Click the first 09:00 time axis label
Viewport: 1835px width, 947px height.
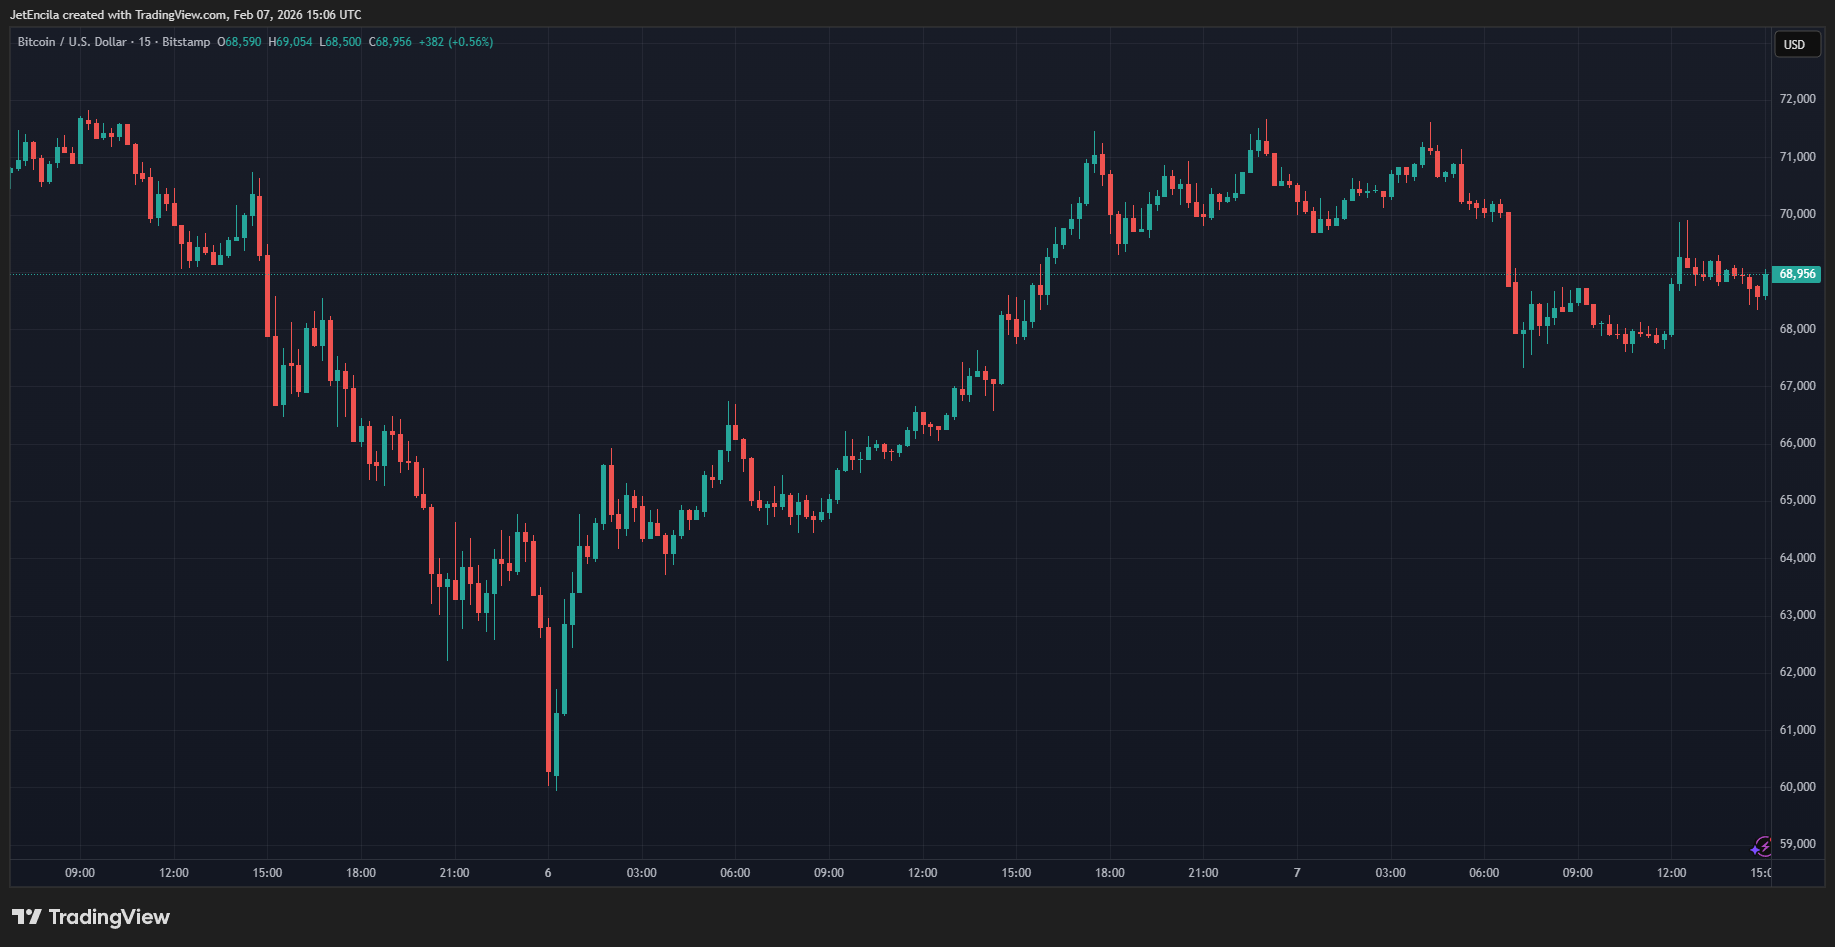tap(80, 873)
